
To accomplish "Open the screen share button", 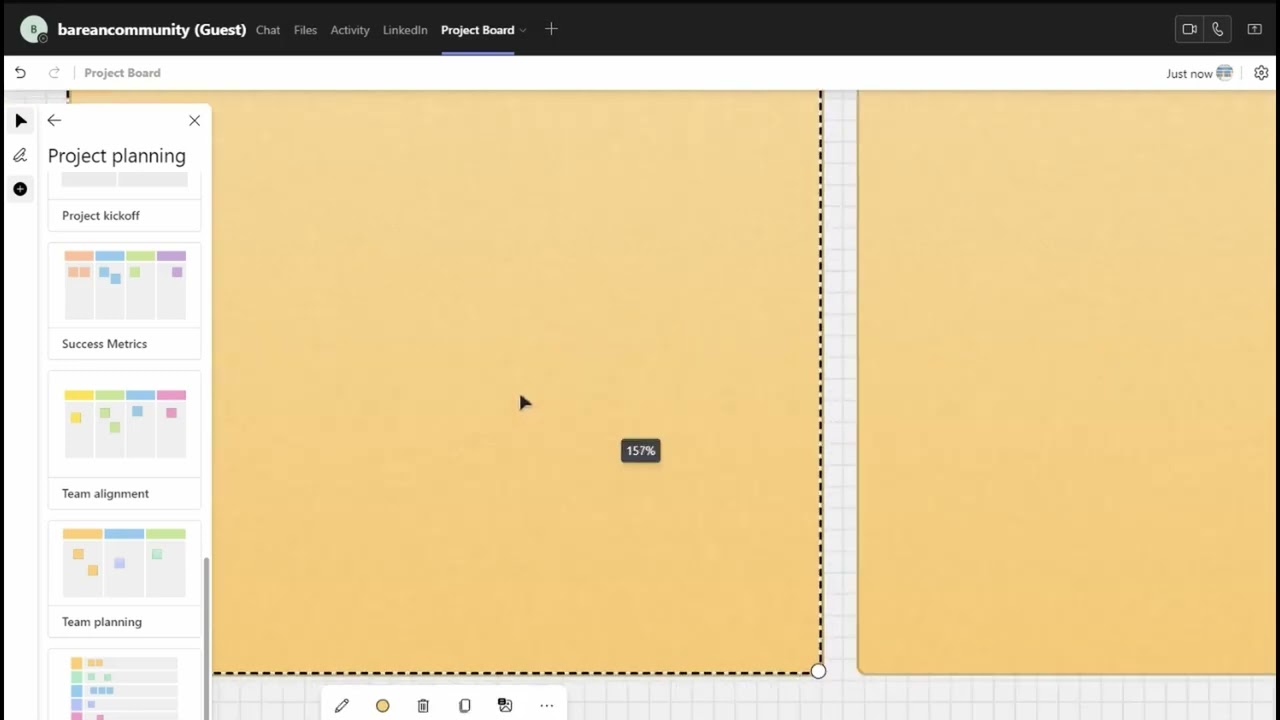I will [1254, 29].
